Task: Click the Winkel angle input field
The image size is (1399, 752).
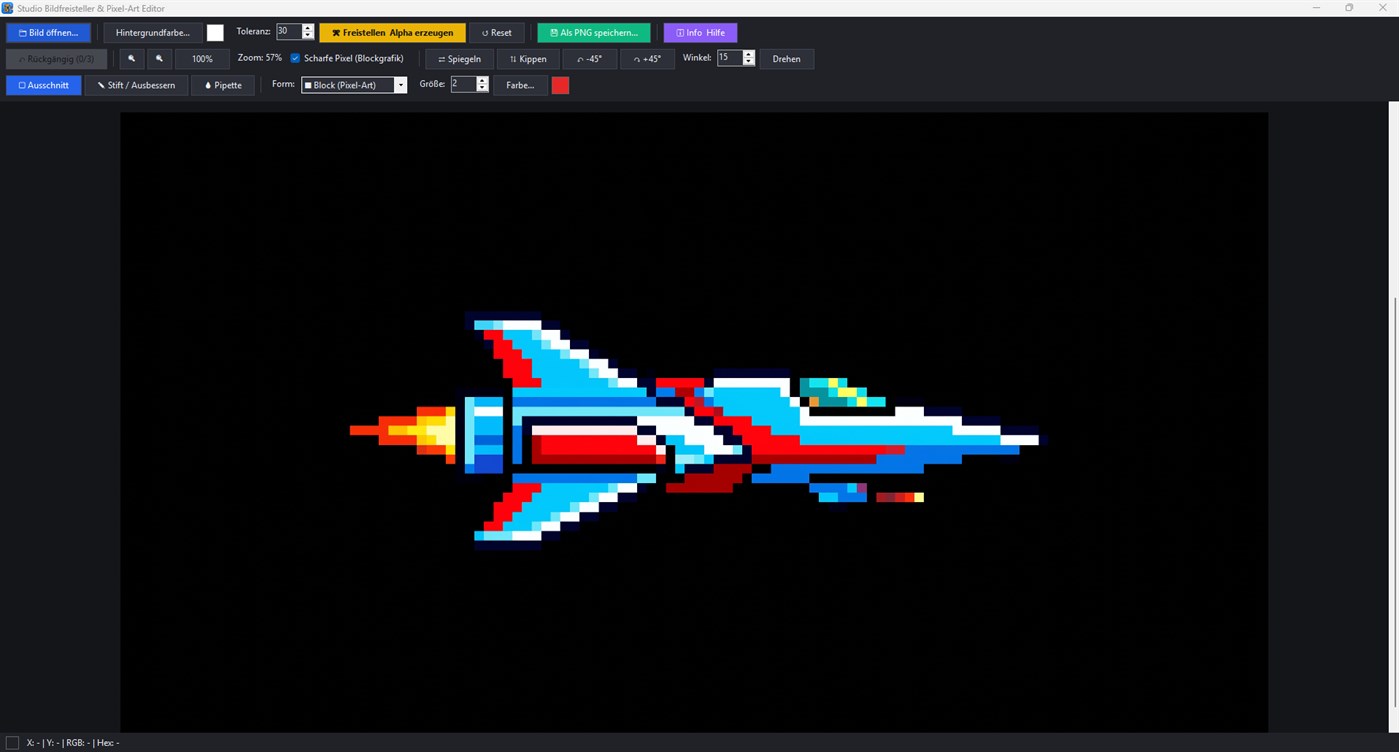Action: 729,58
